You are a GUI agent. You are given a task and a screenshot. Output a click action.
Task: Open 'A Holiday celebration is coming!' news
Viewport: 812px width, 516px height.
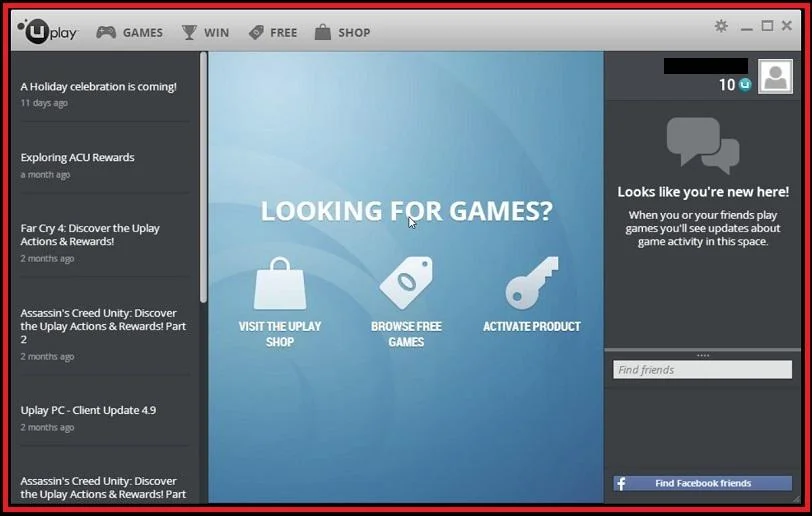point(98,87)
